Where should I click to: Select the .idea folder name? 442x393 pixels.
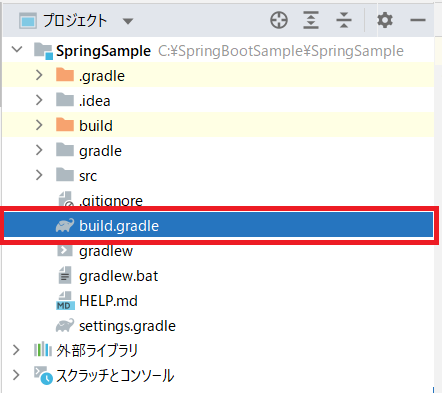tap(95, 101)
